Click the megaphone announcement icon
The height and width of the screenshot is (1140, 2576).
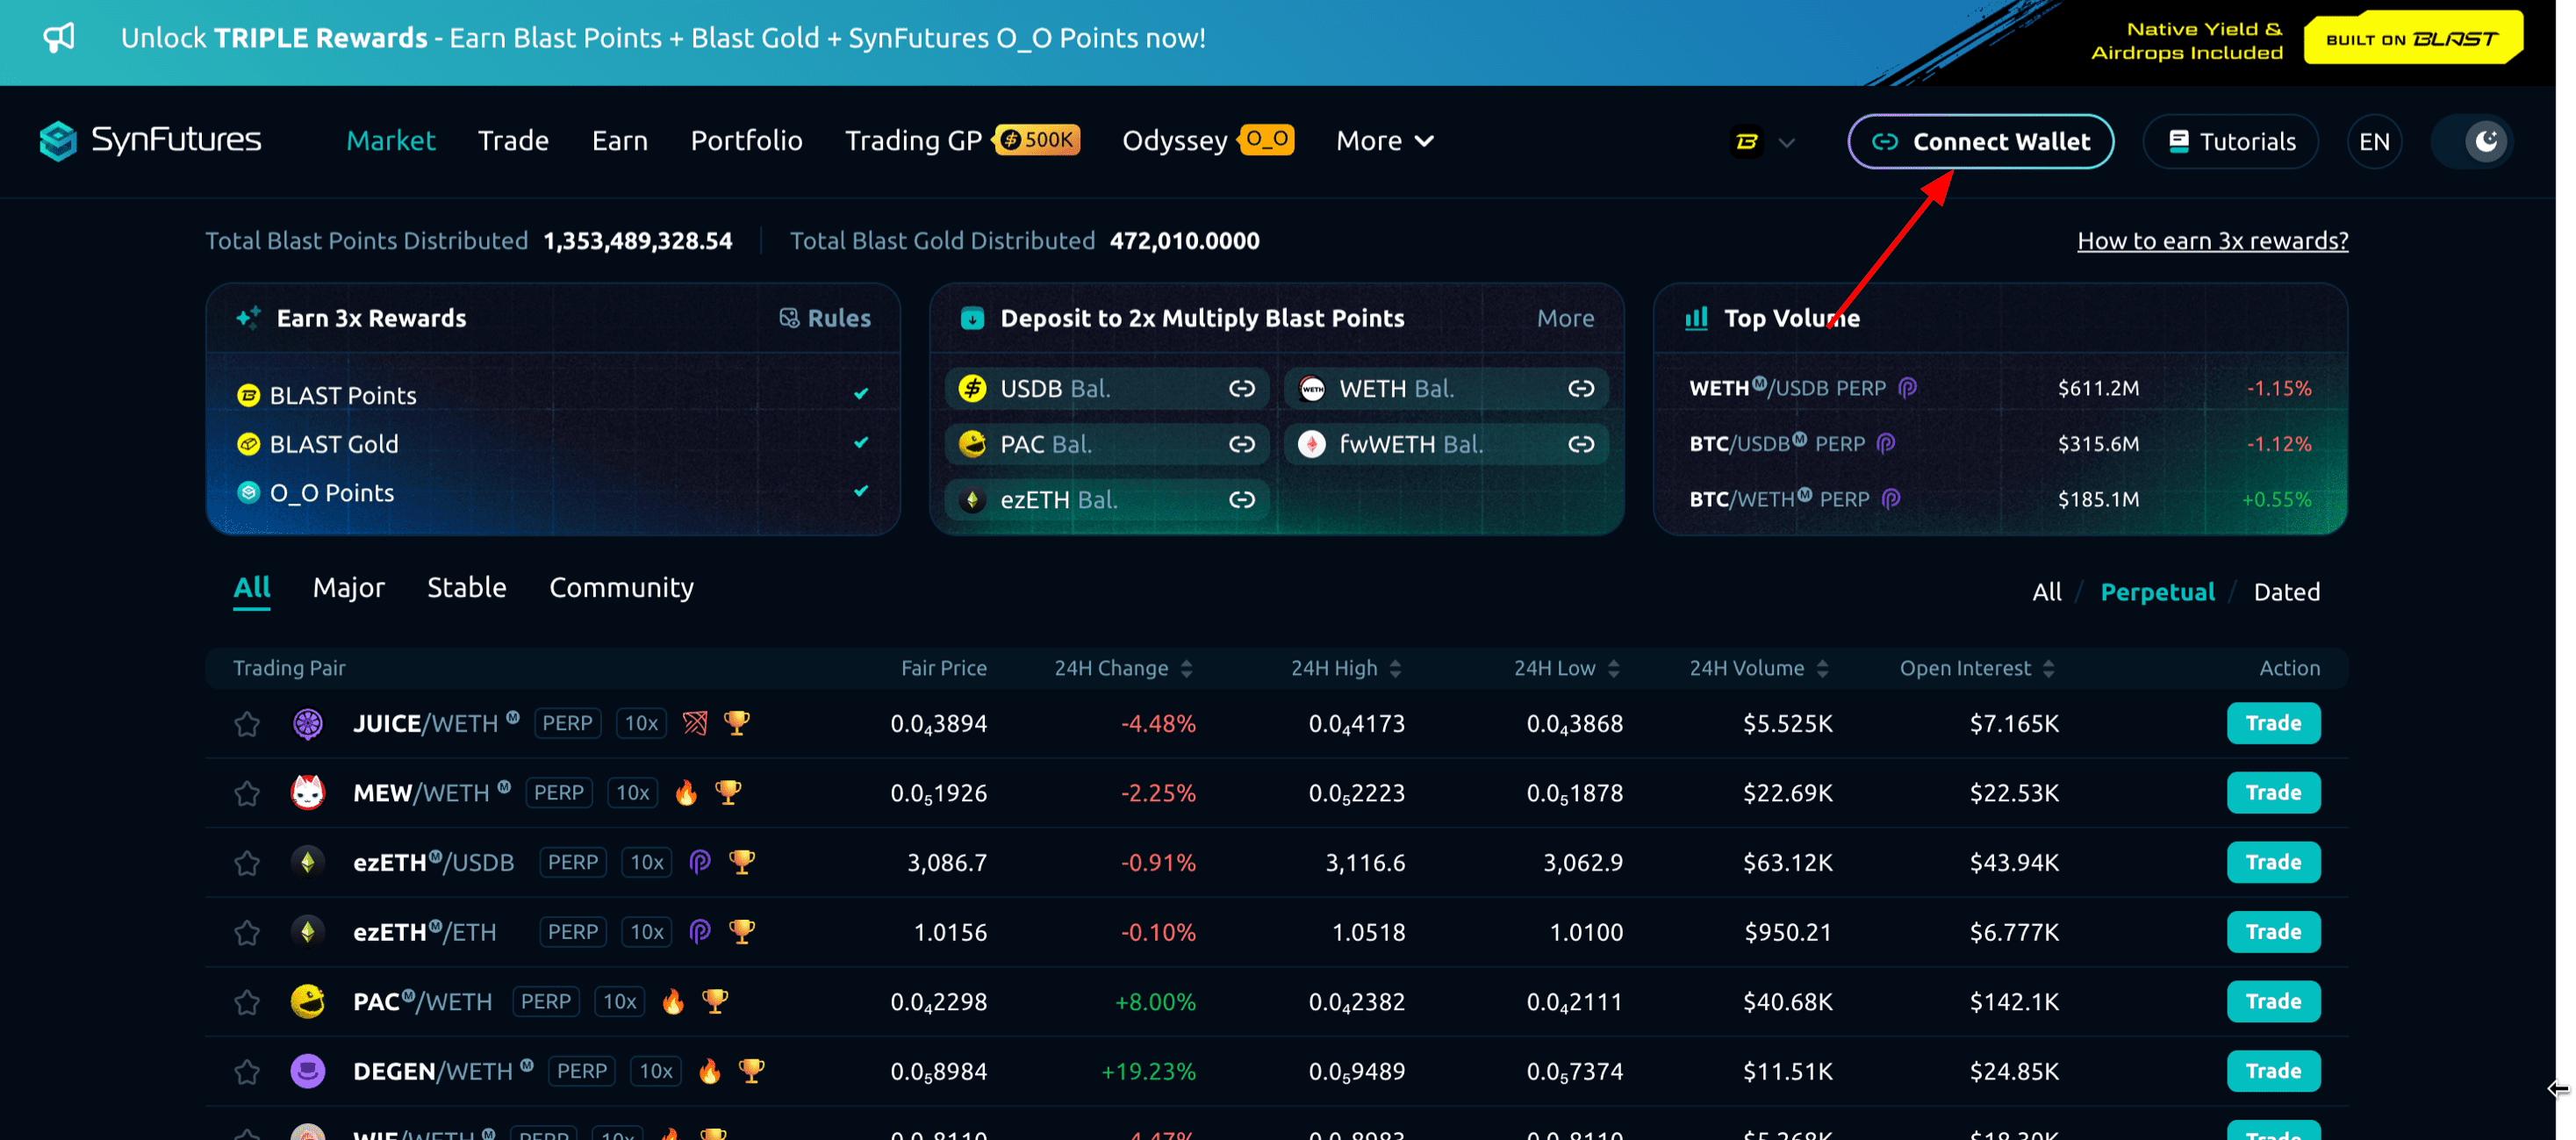(59, 38)
